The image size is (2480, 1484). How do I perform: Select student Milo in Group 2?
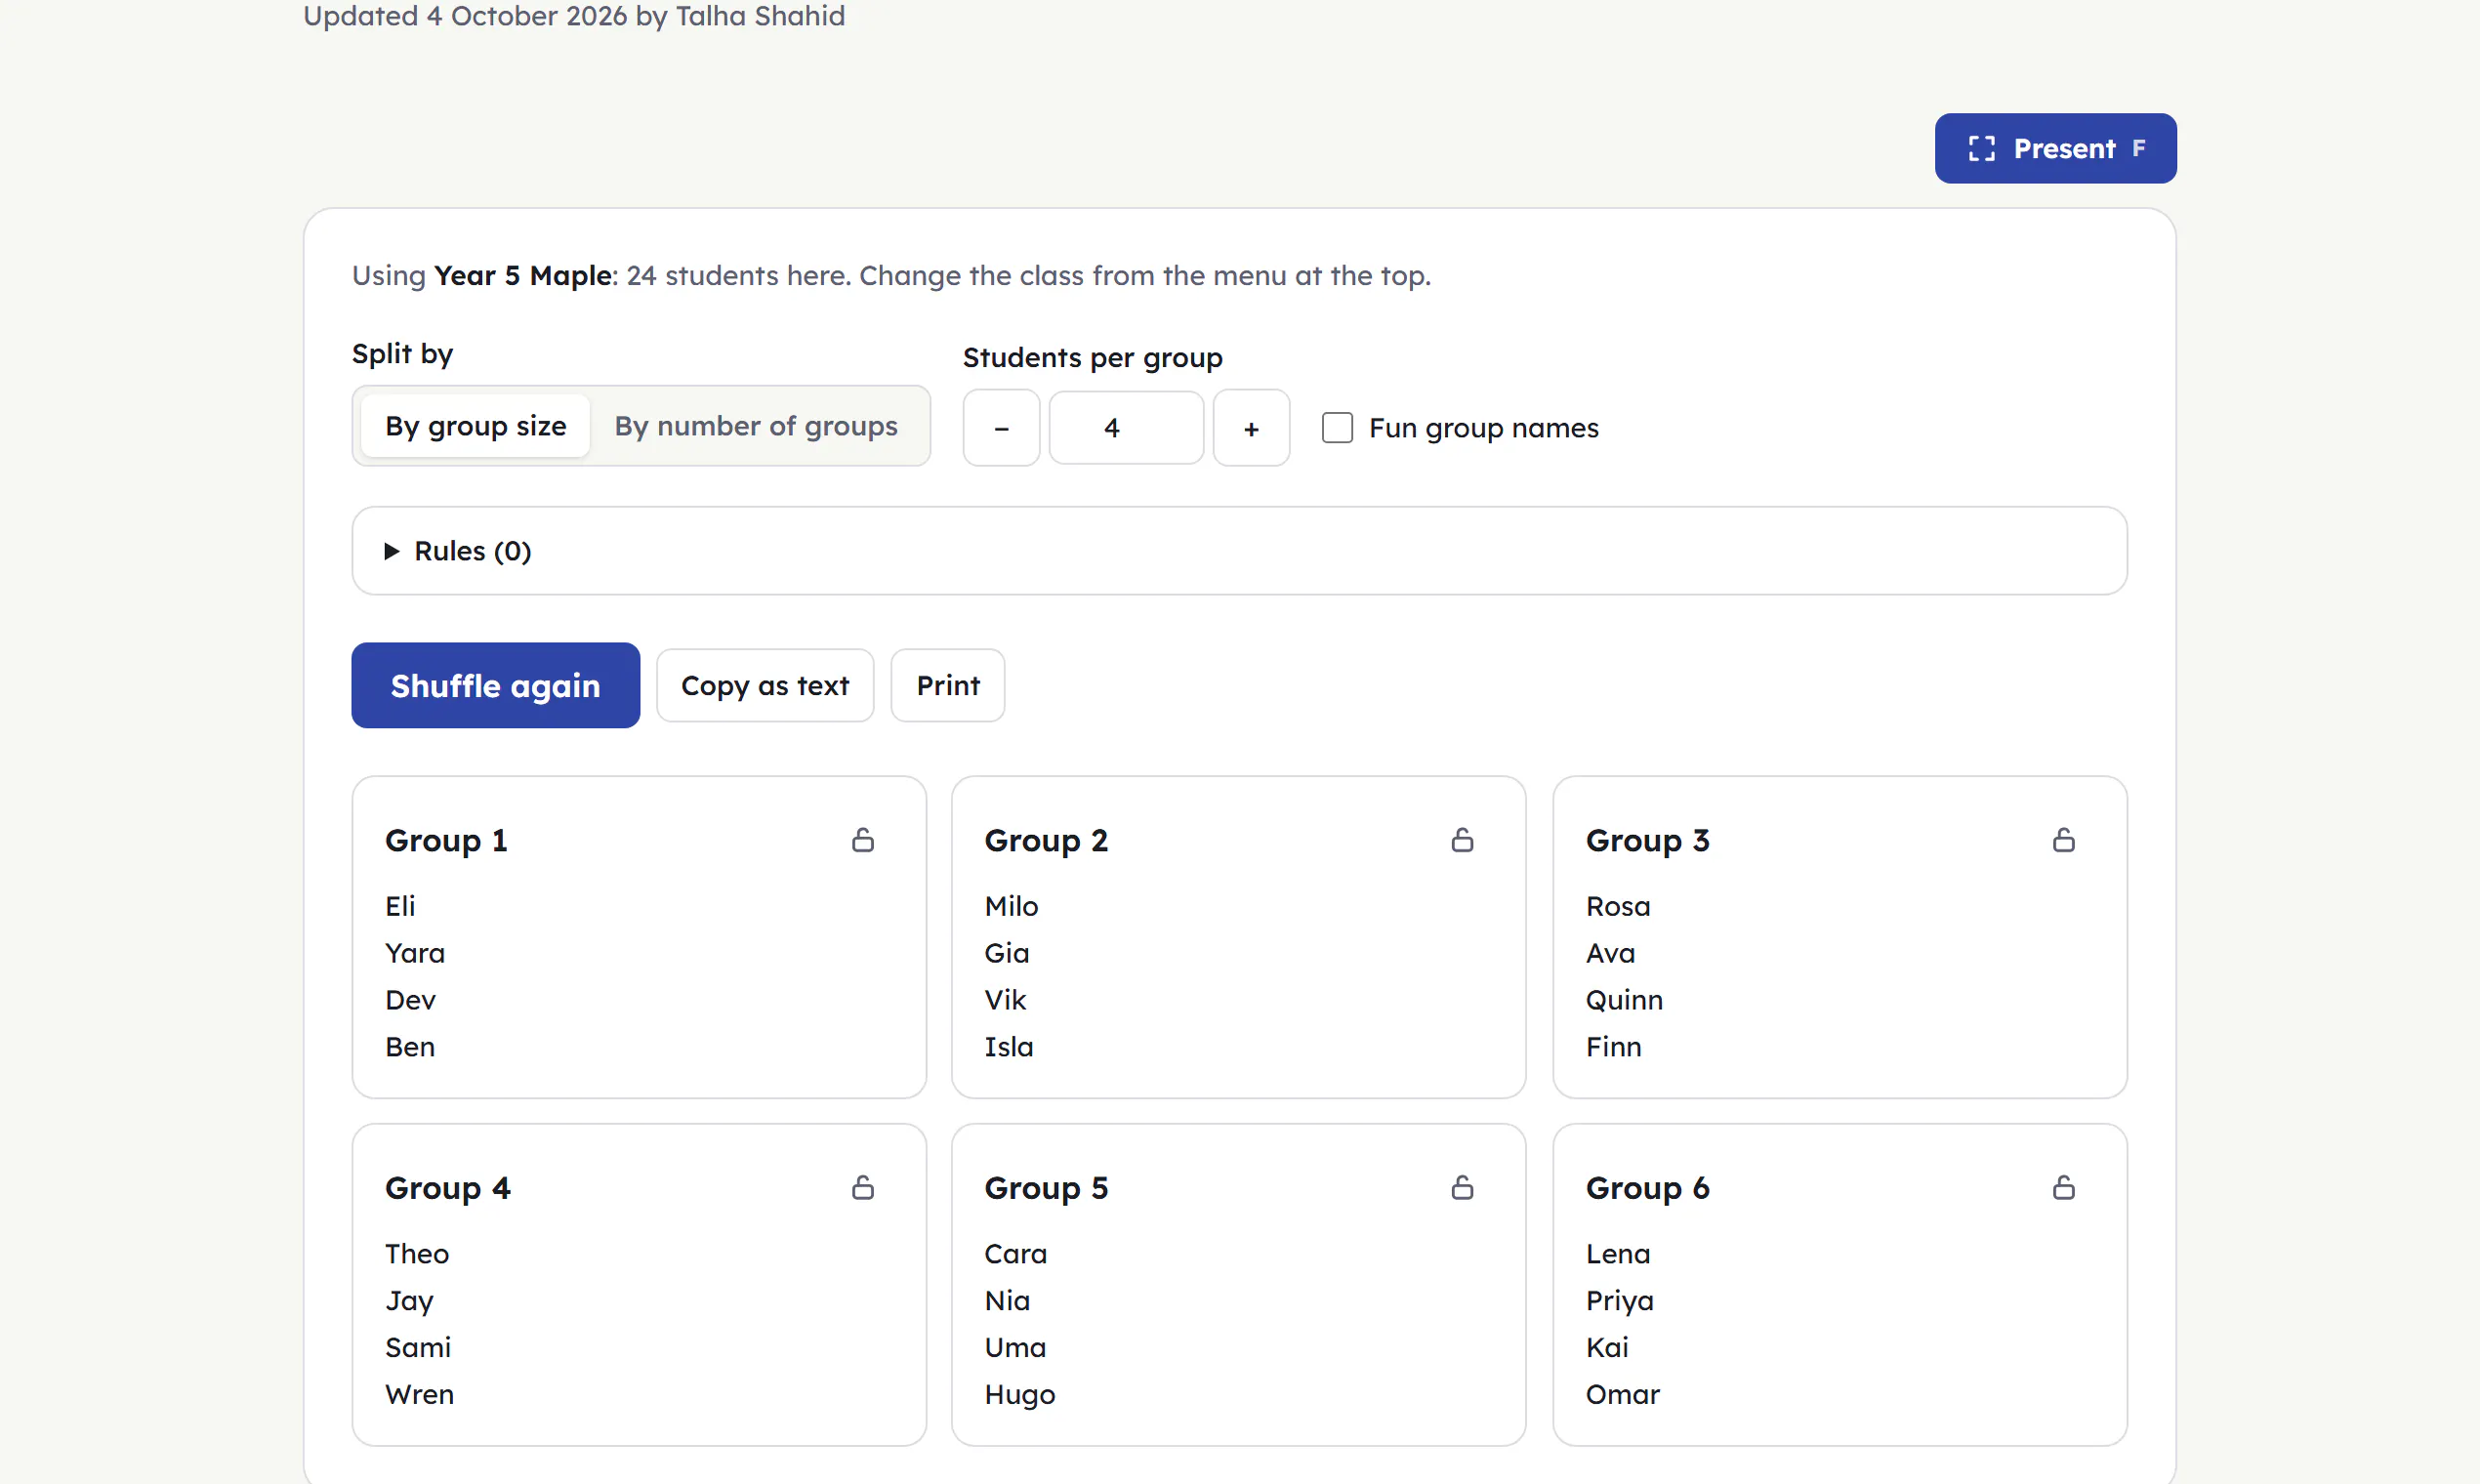pyautogui.click(x=1011, y=906)
